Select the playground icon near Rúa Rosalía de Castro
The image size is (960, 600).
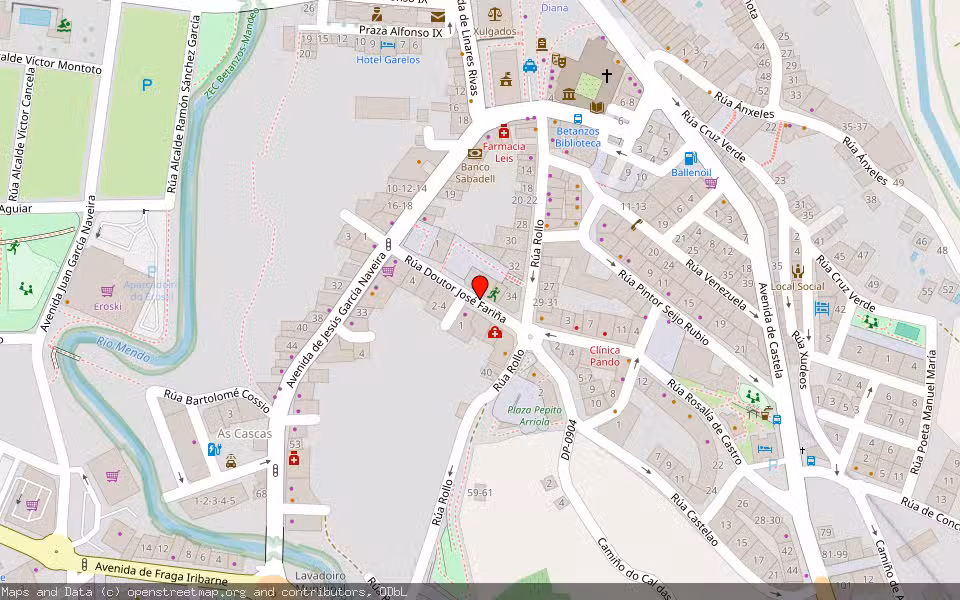[x=752, y=396]
